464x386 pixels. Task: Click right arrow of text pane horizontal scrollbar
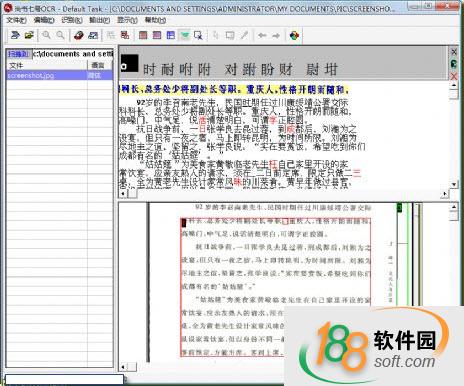click(444, 193)
